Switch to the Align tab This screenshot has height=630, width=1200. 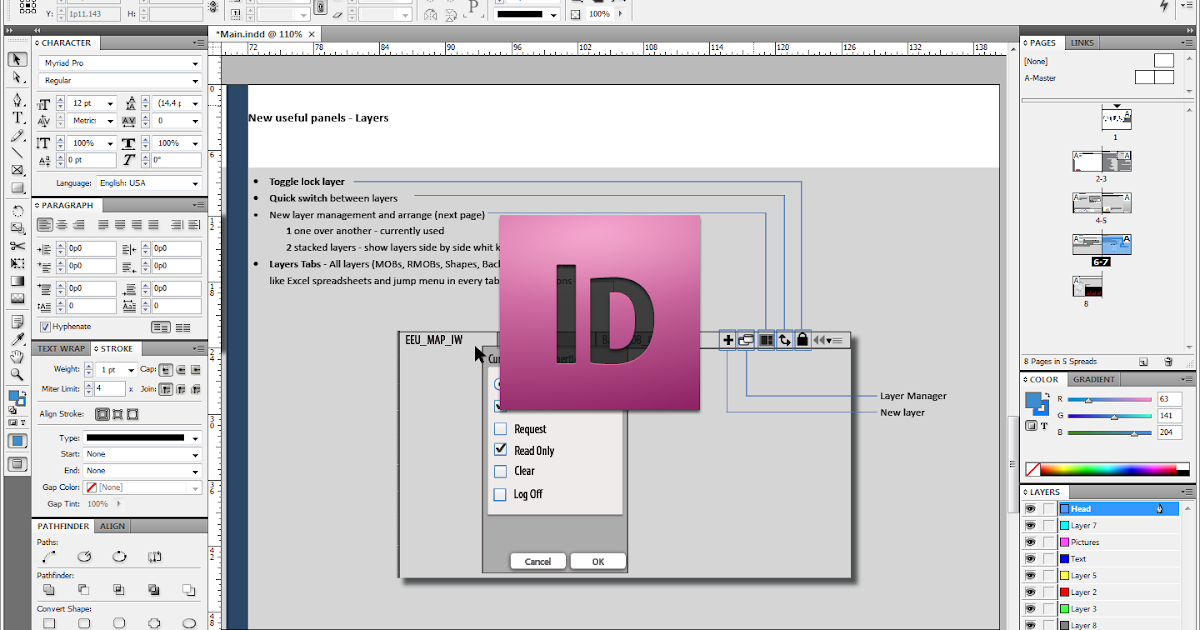113,526
